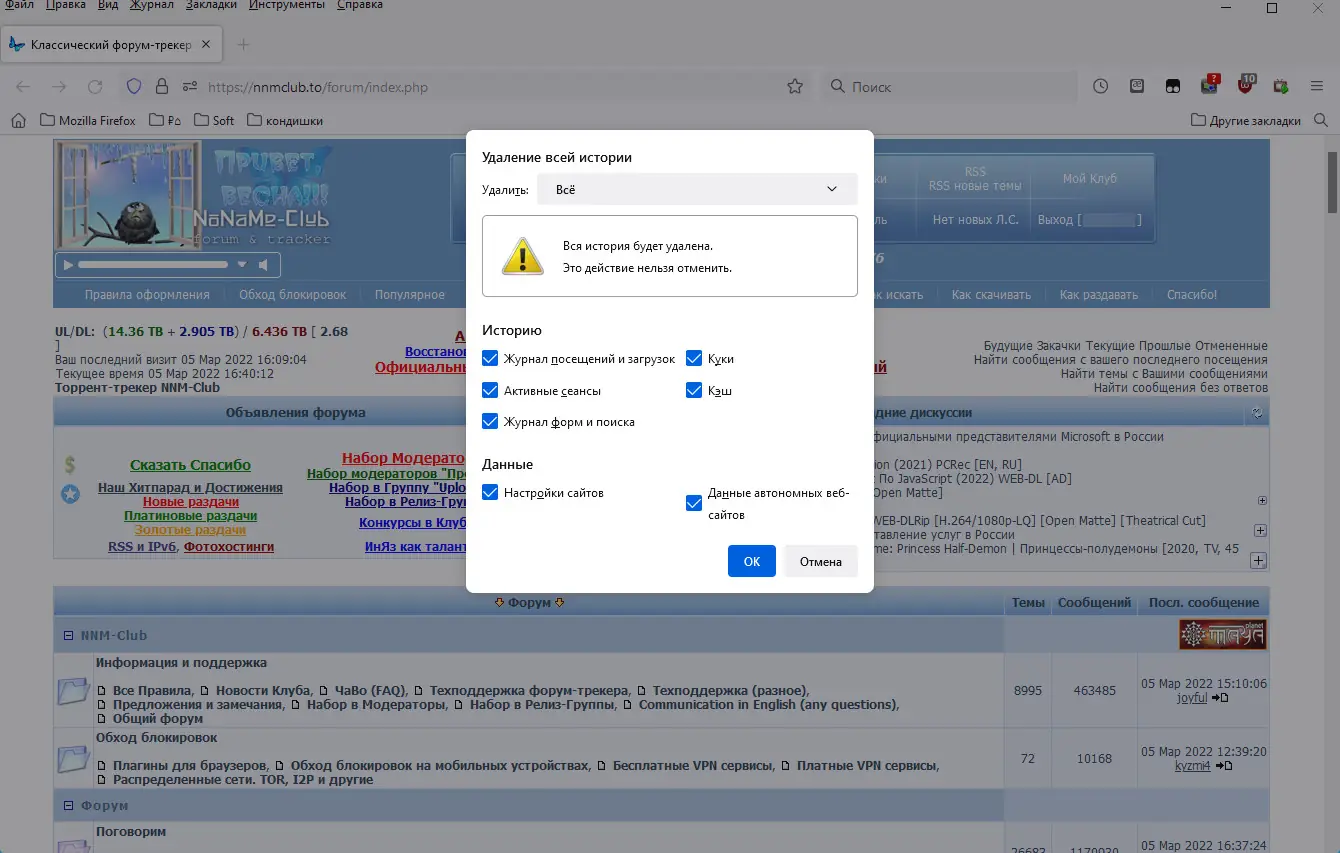Click the browser Forward arrow
This screenshot has width=1340, height=853.
(59, 87)
